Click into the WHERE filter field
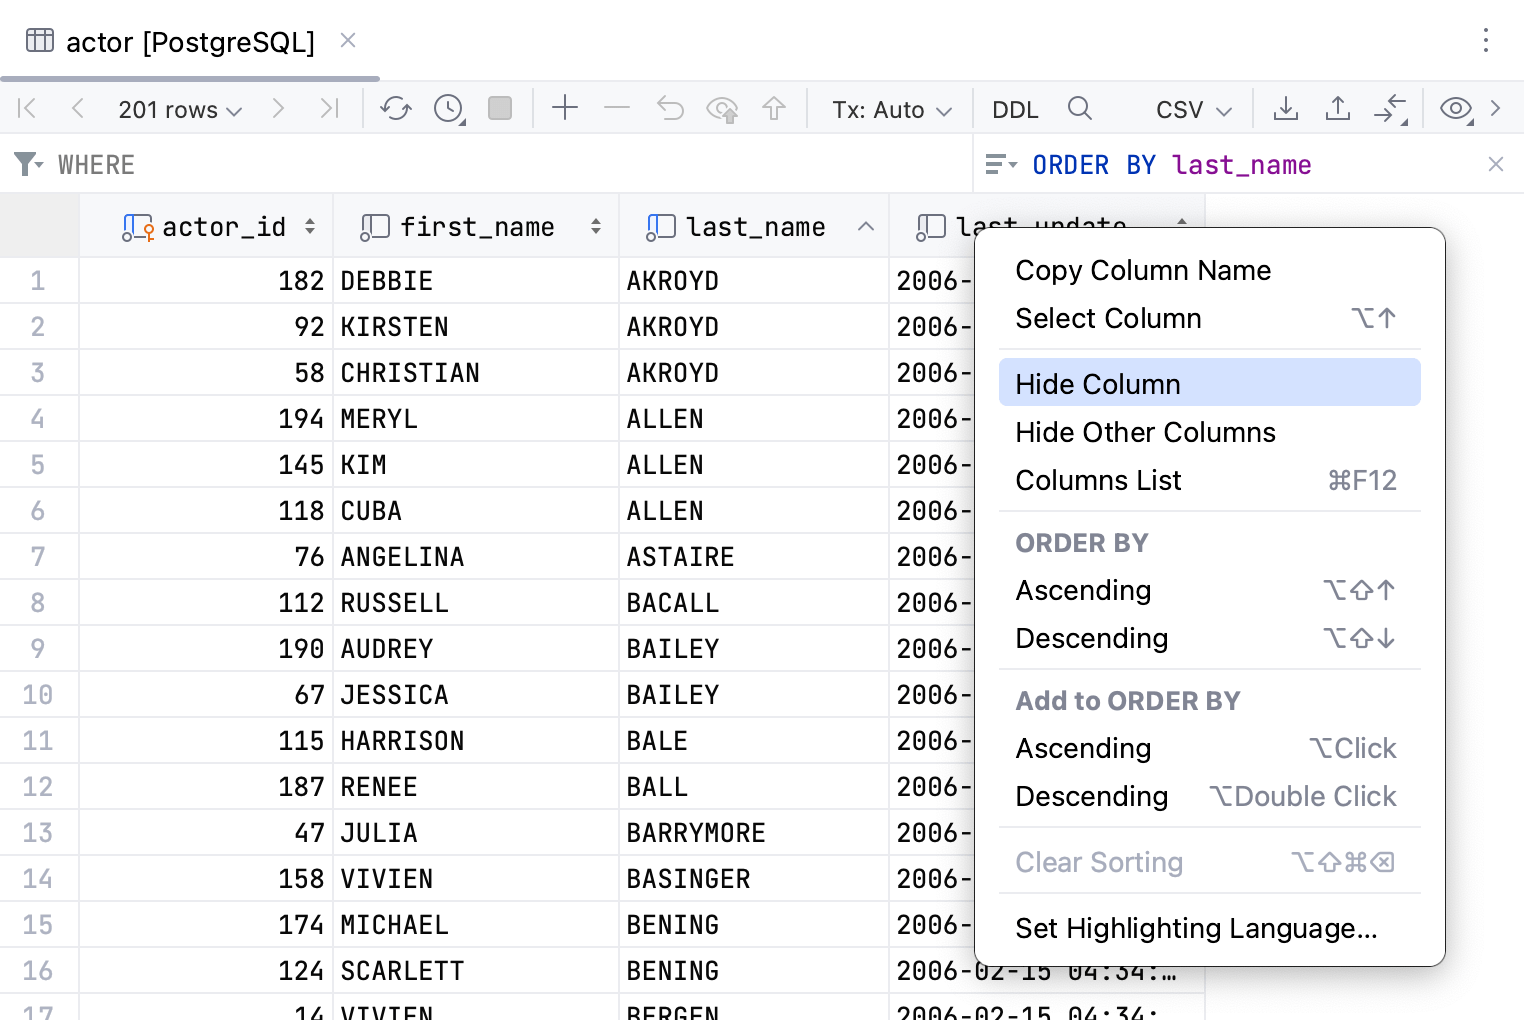Image resolution: width=1524 pixels, height=1020 pixels. [500, 164]
